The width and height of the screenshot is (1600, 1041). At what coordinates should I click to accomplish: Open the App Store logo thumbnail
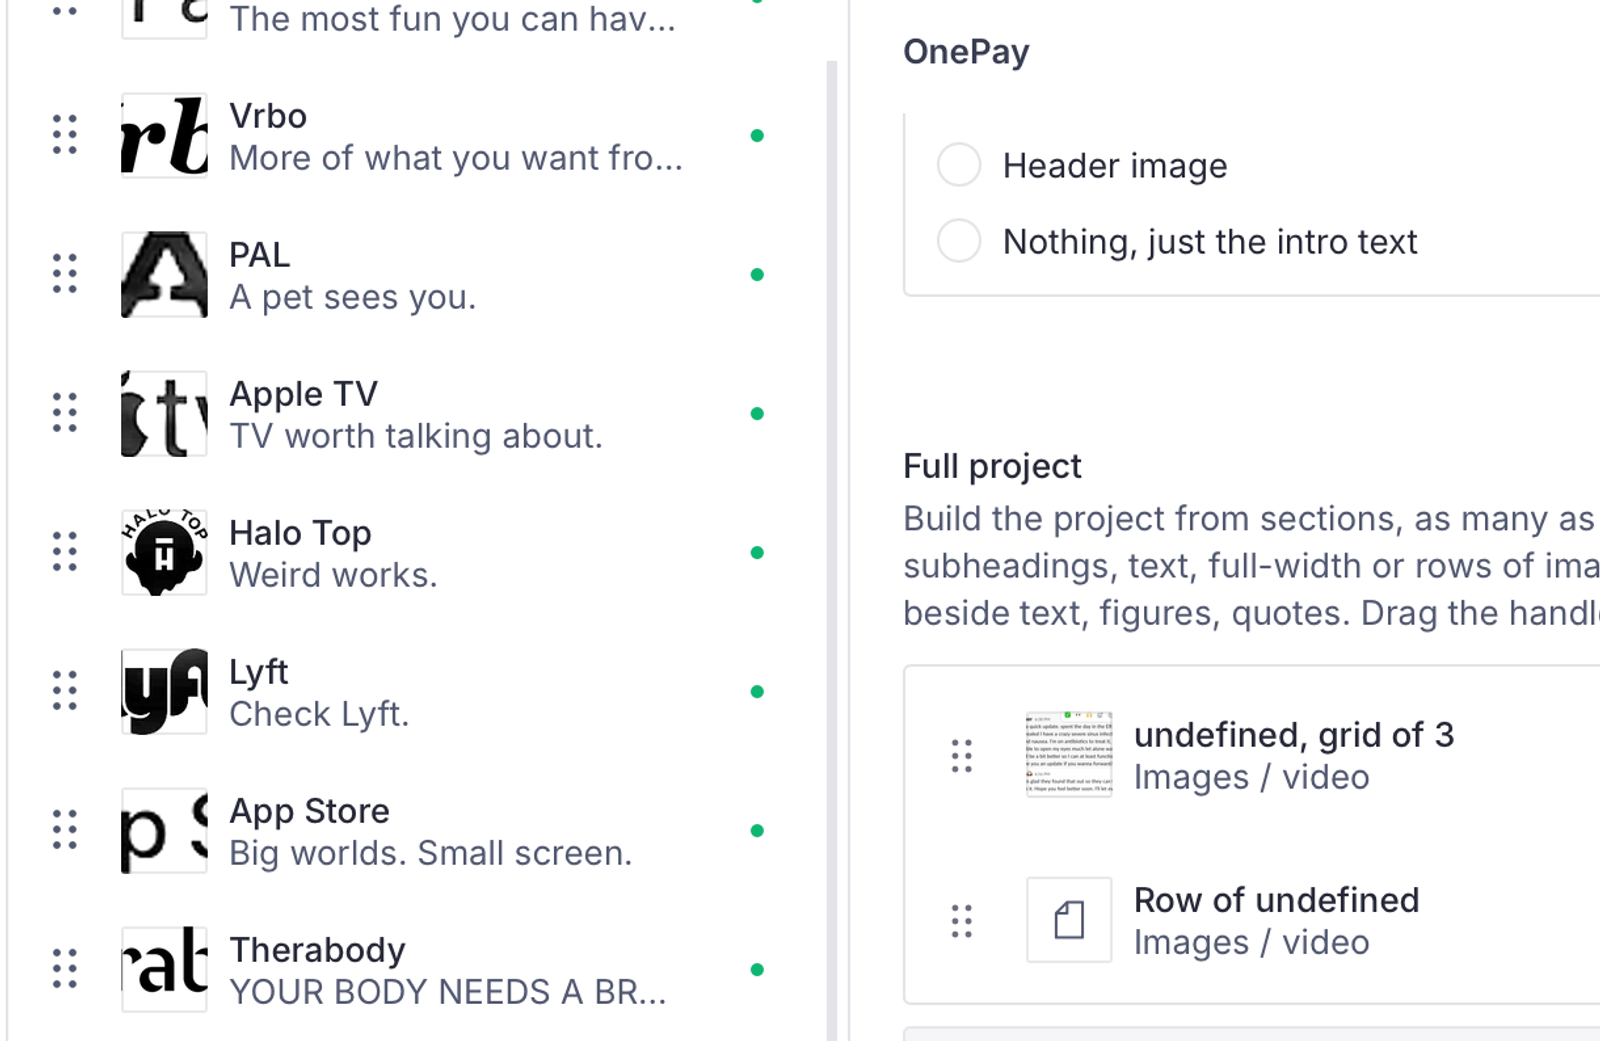(164, 830)
